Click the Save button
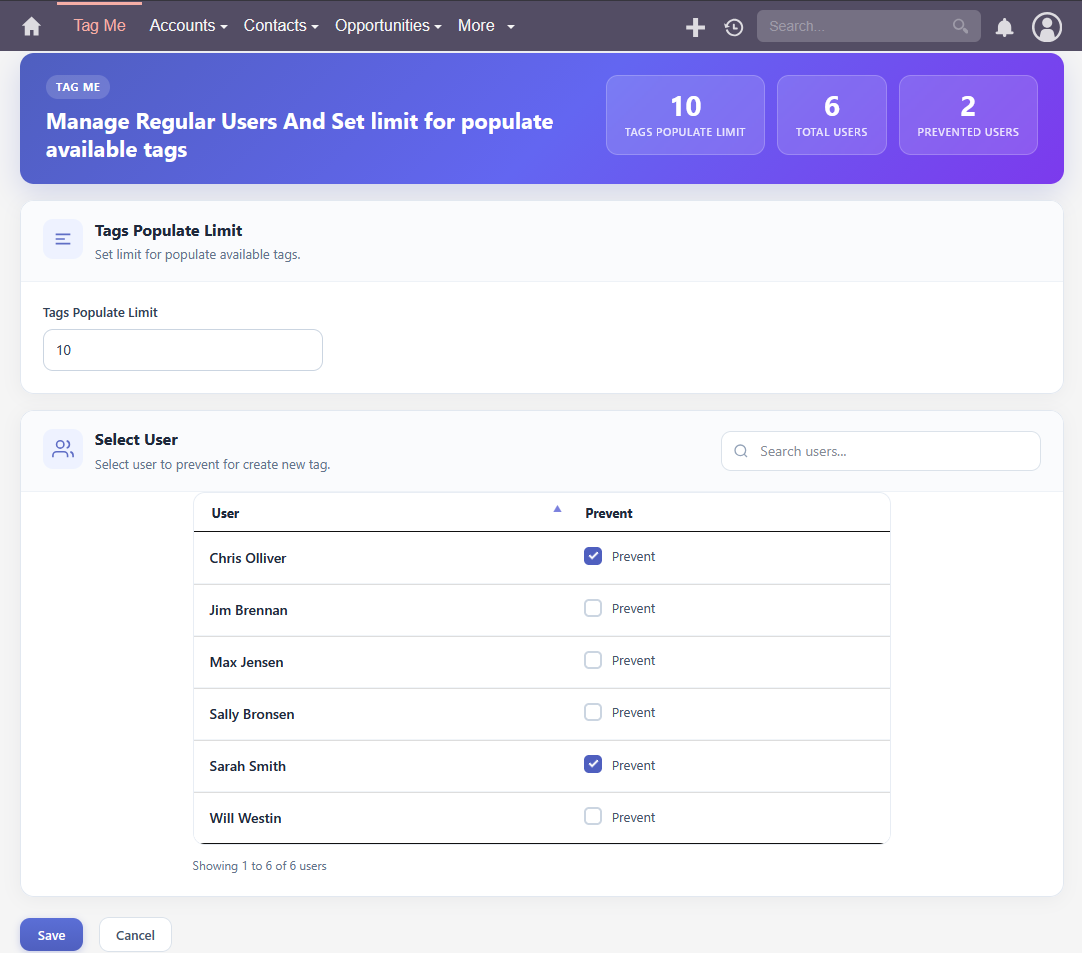Screen dimensions: 1082x953 (52, 935)
